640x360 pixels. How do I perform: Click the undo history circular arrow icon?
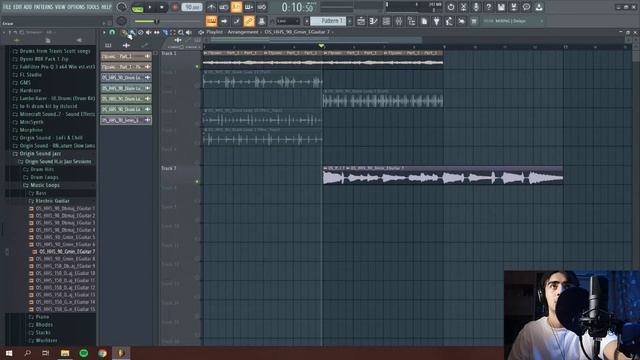451,7
